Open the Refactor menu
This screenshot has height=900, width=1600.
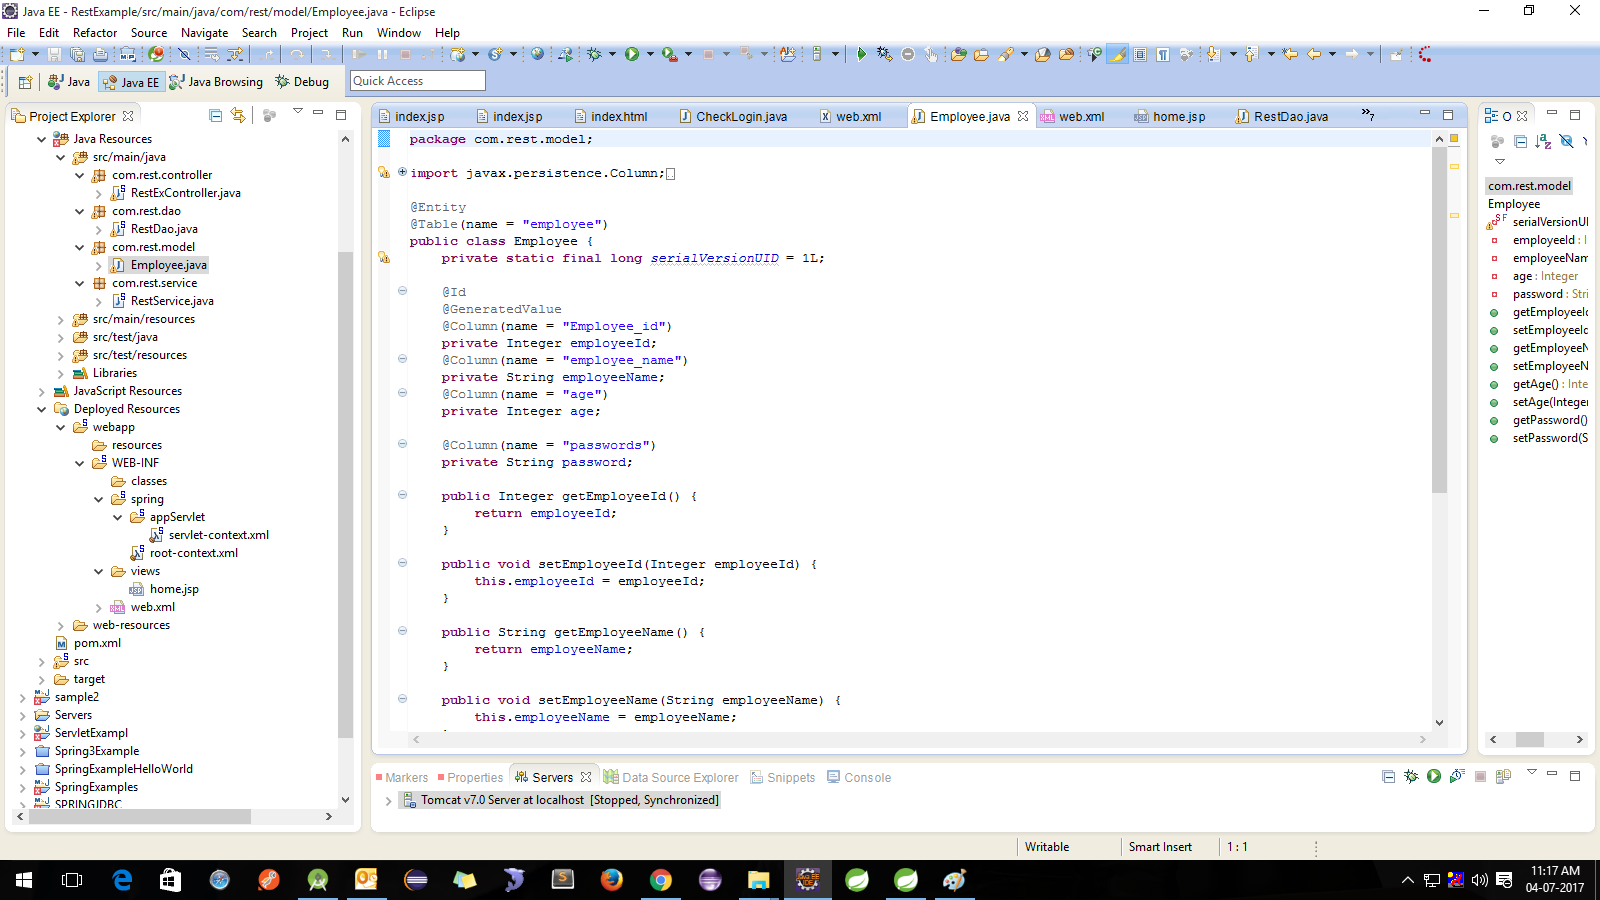(x=95, y=32)
